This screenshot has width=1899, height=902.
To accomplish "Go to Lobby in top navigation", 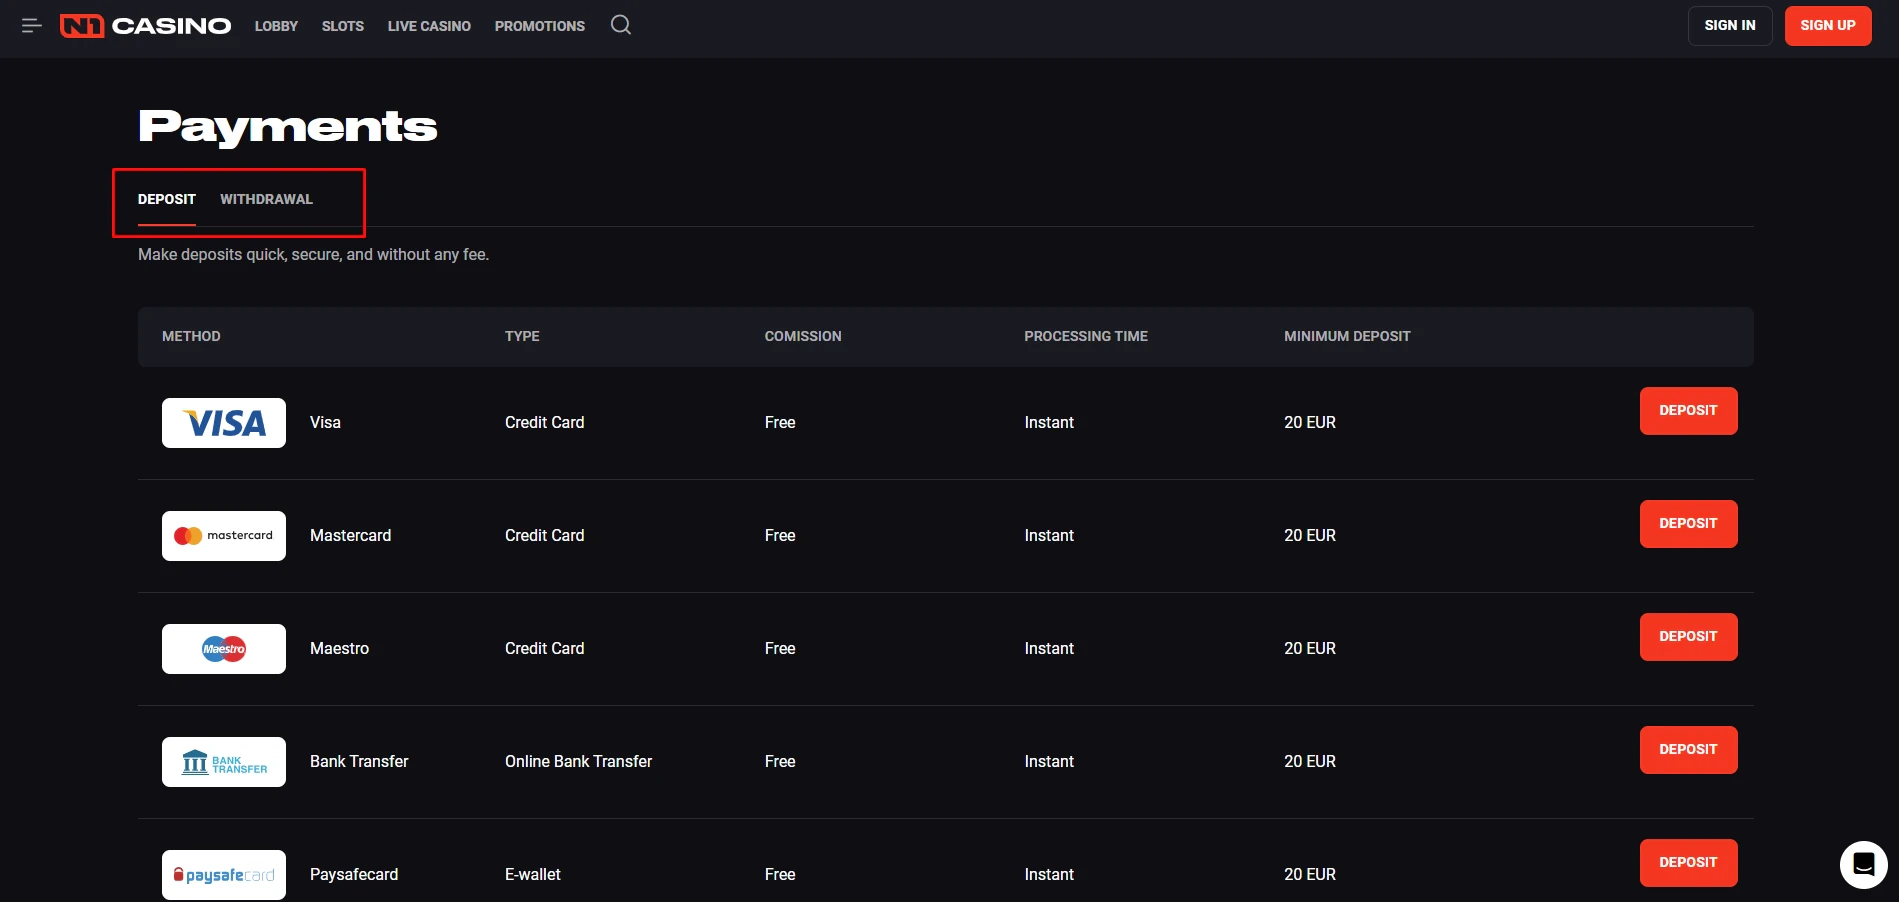I will point(276,26).
